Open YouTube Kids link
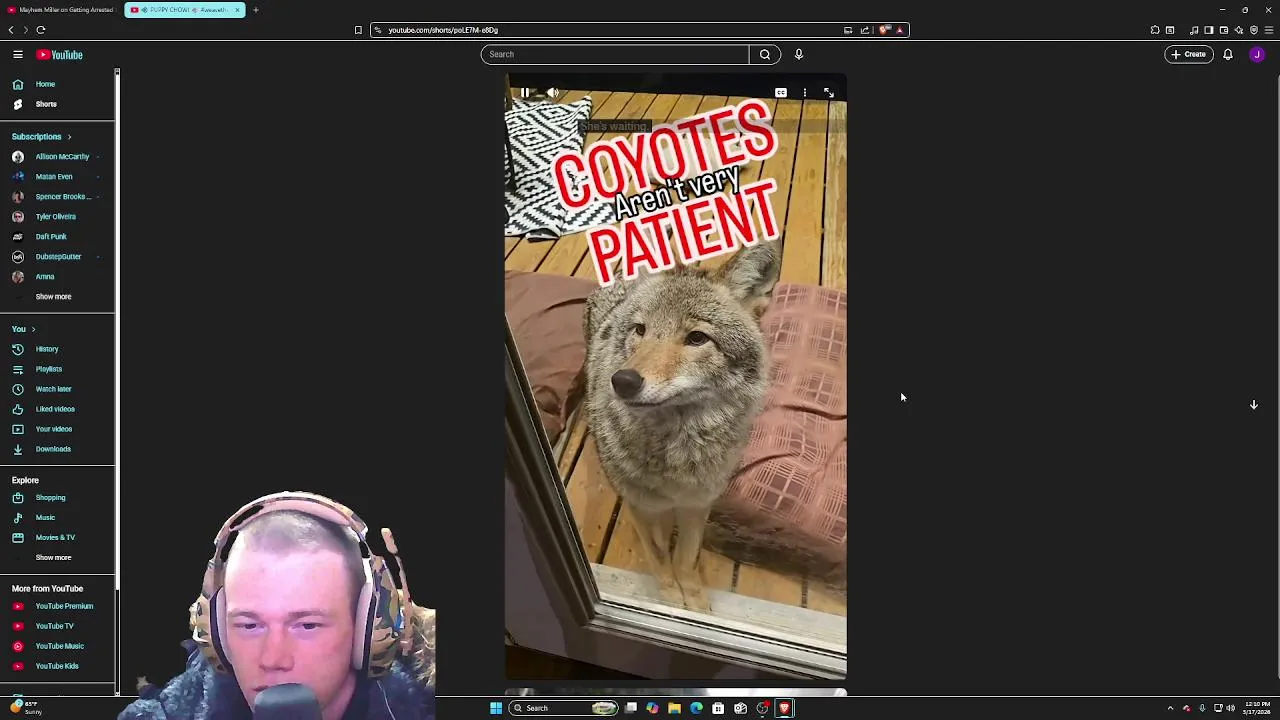Screen dimensions: 1280x720 click(57, 666)
